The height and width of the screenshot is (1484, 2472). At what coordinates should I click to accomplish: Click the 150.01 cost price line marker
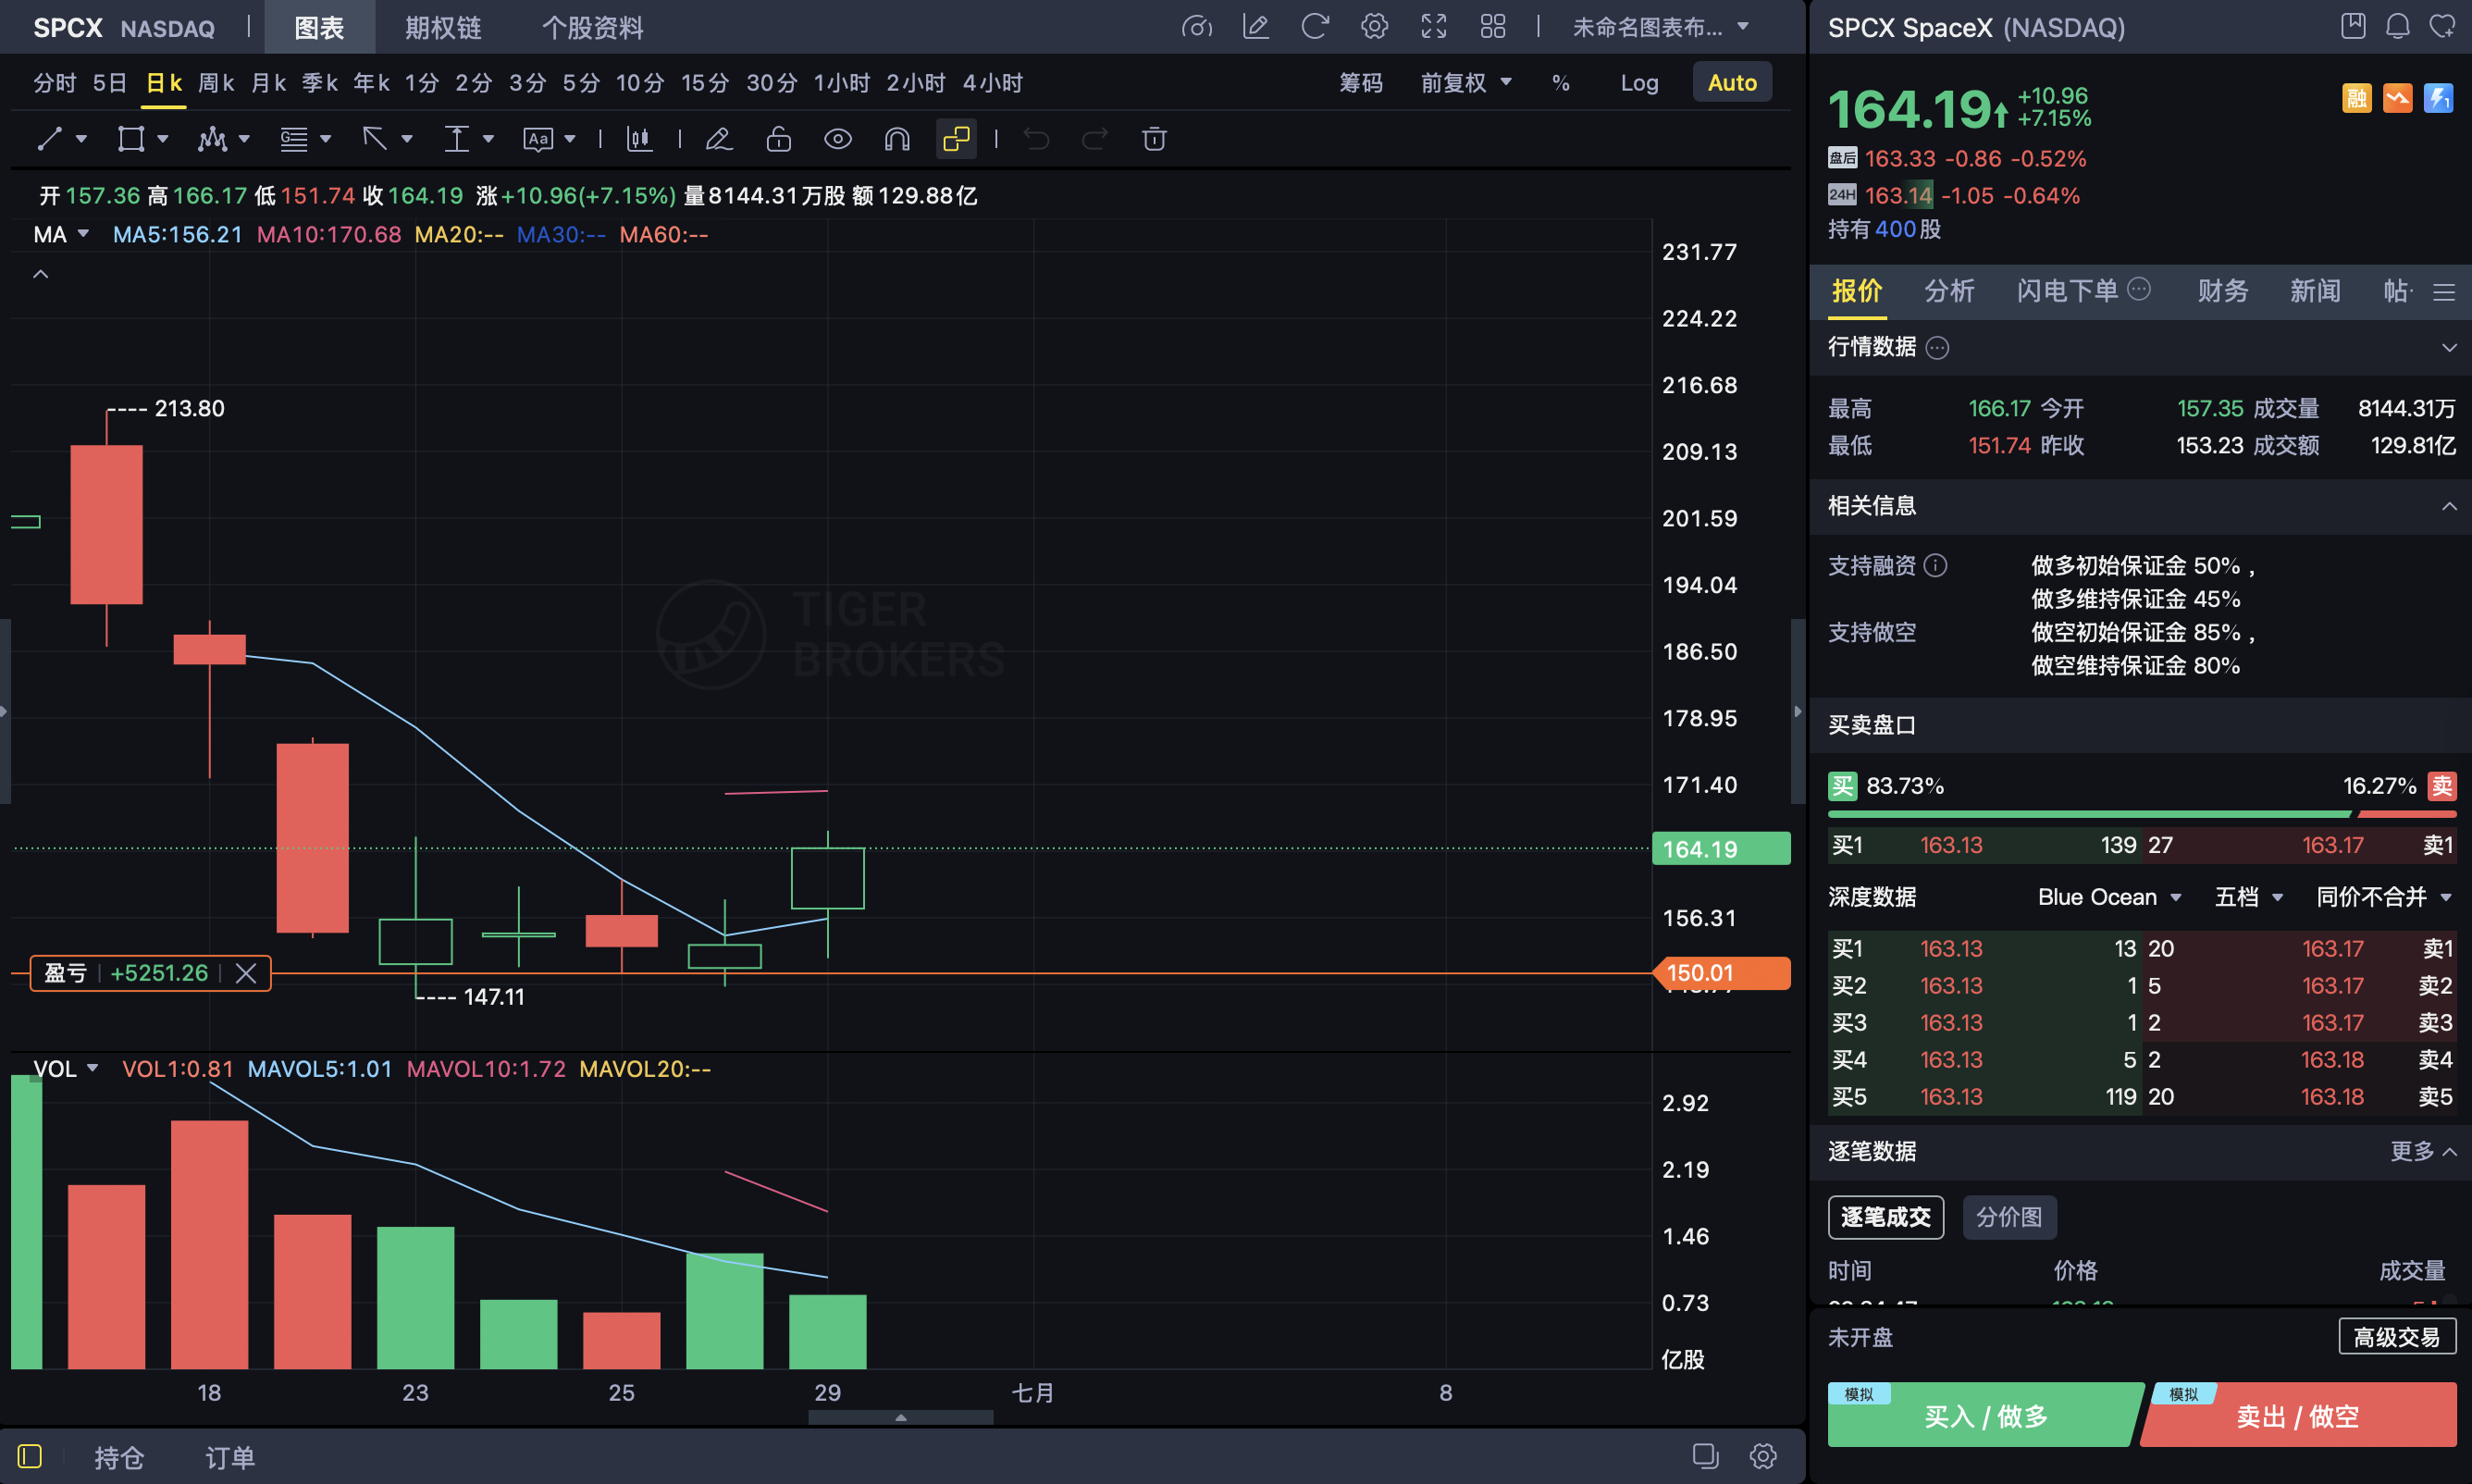tap(1722, 973)
